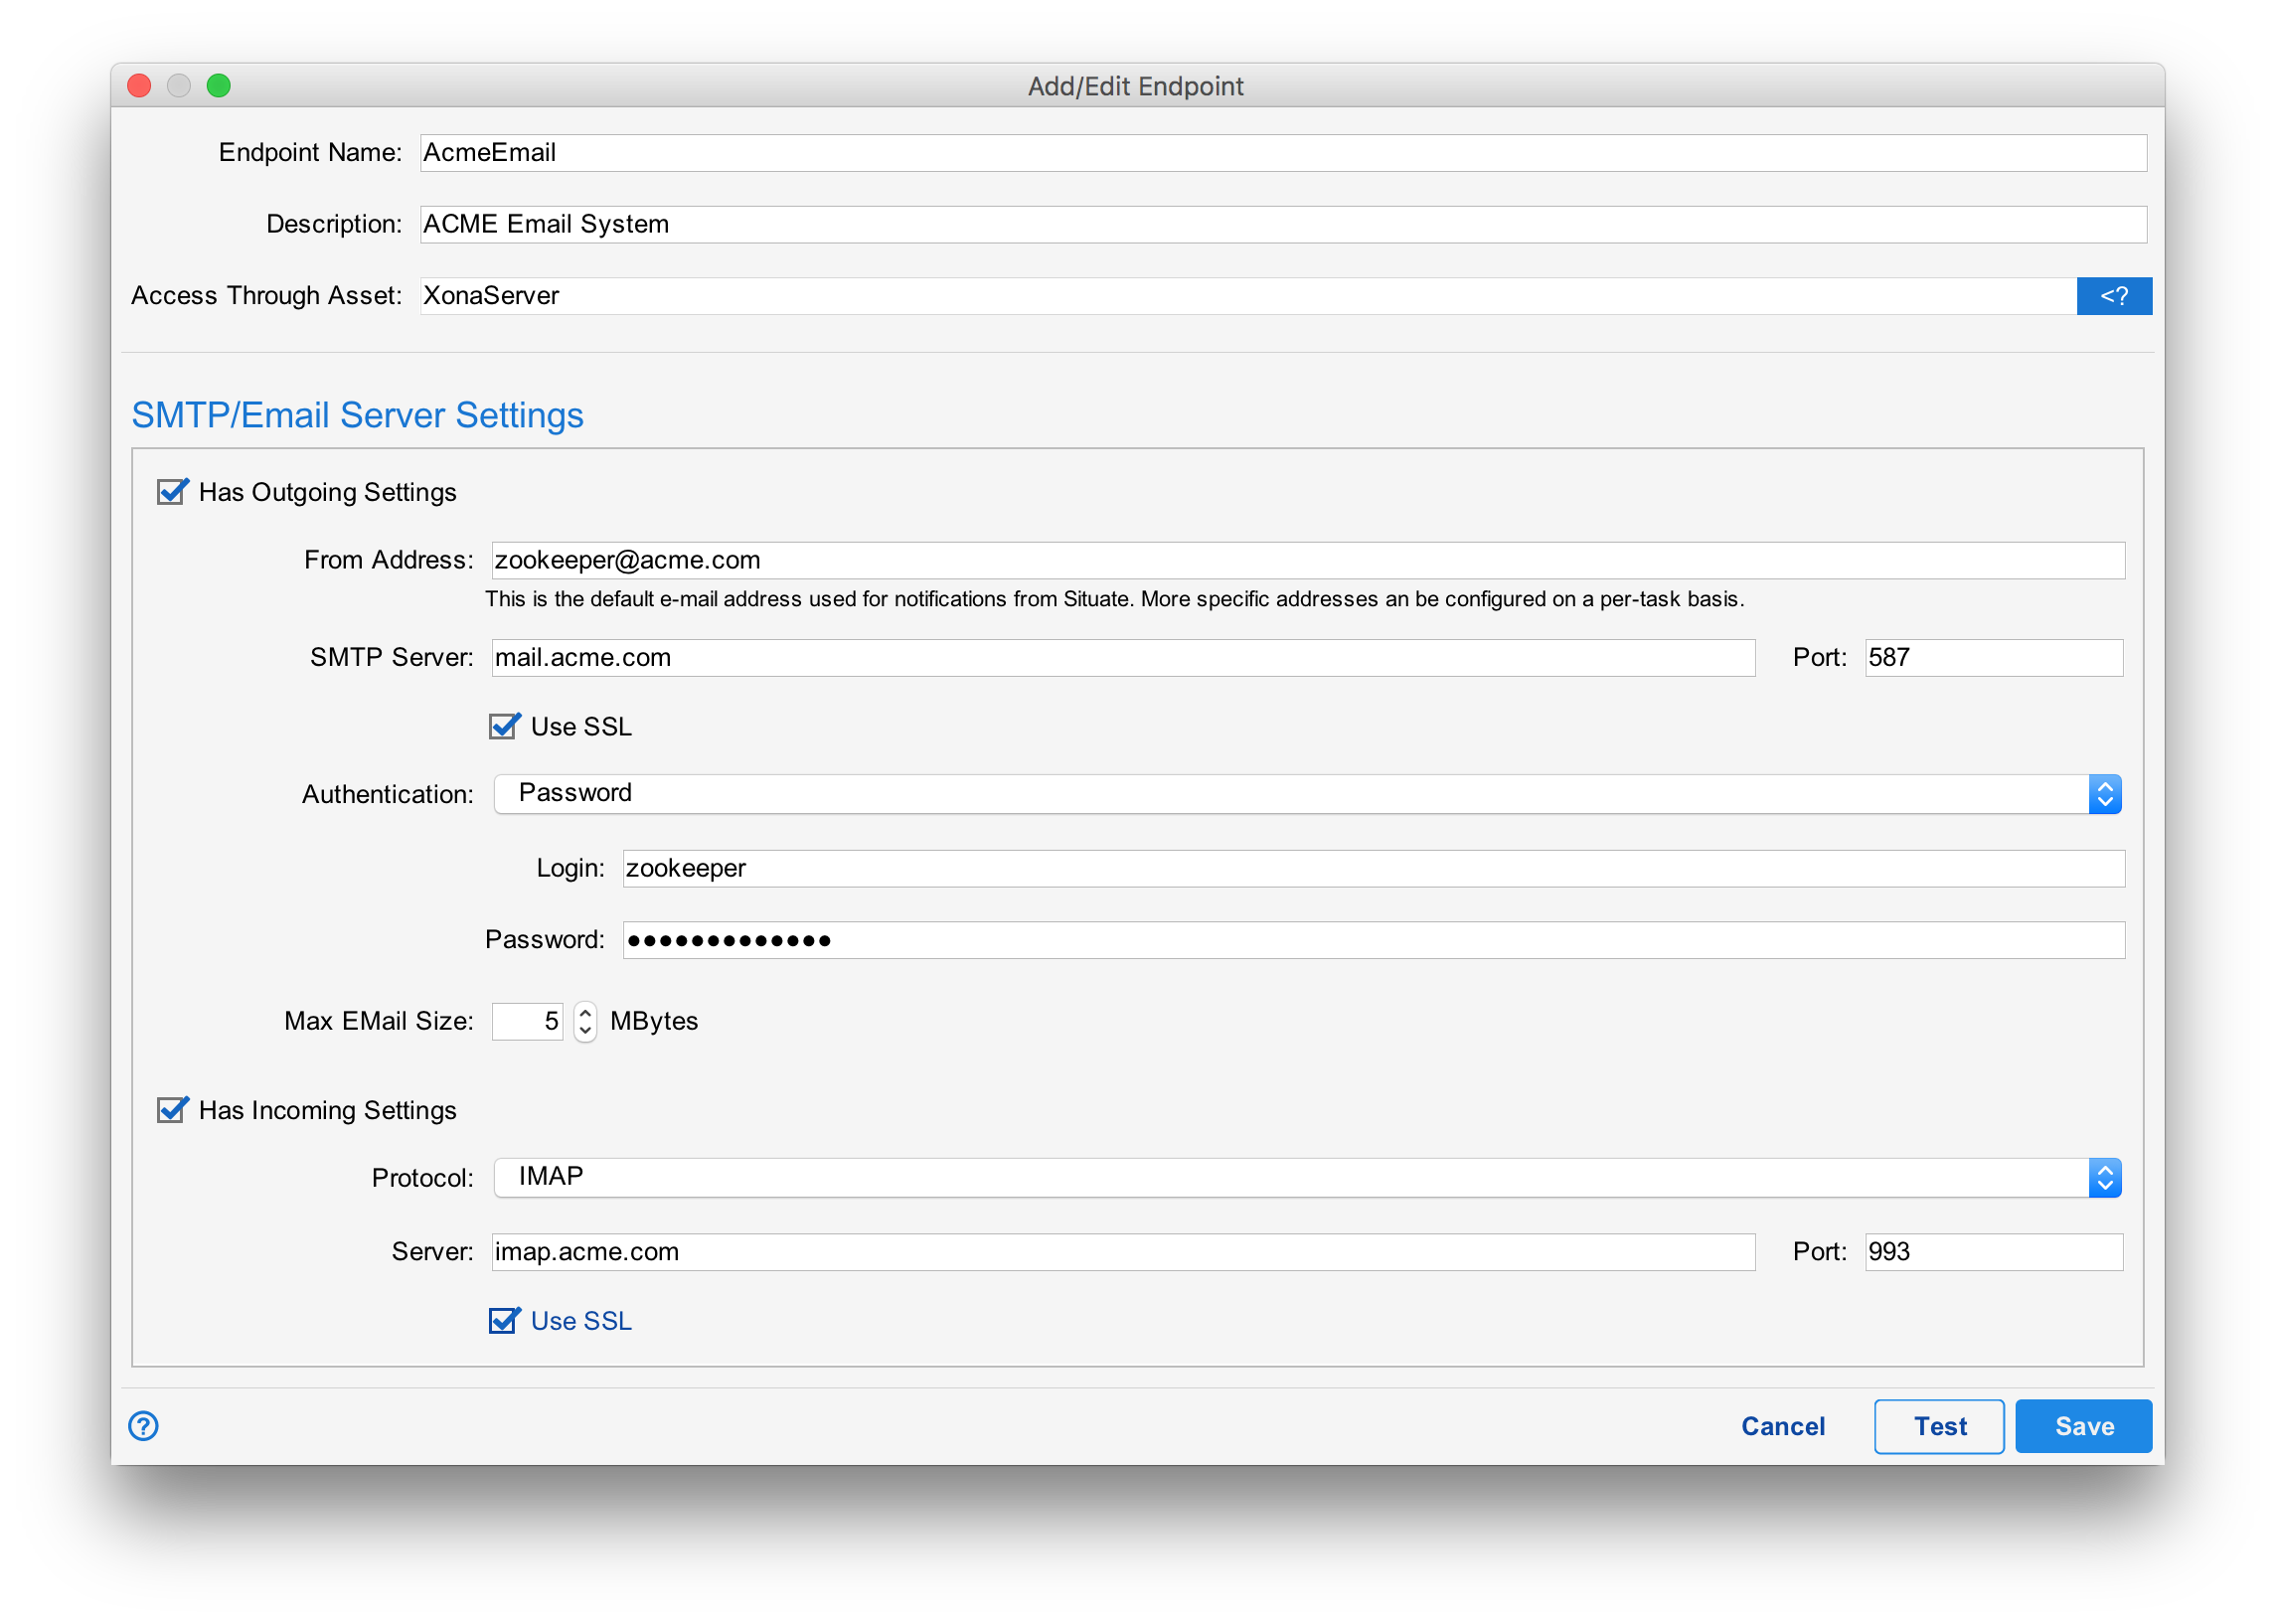The height and width of the screenshot is (1624, 2276).
Task: Toggle the Has Incoming Settings checkbox
Action: click(x=171, y=1110)
